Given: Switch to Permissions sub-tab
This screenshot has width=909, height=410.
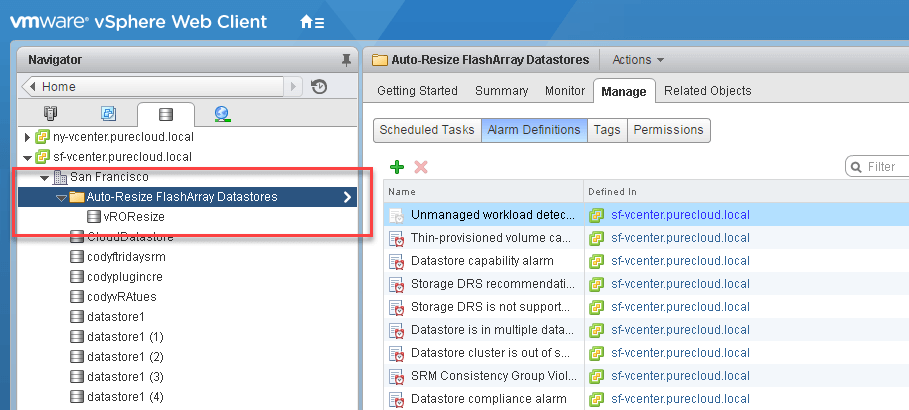Looking at the screenshot, I should pyautogui.click(x=668, y=130).
